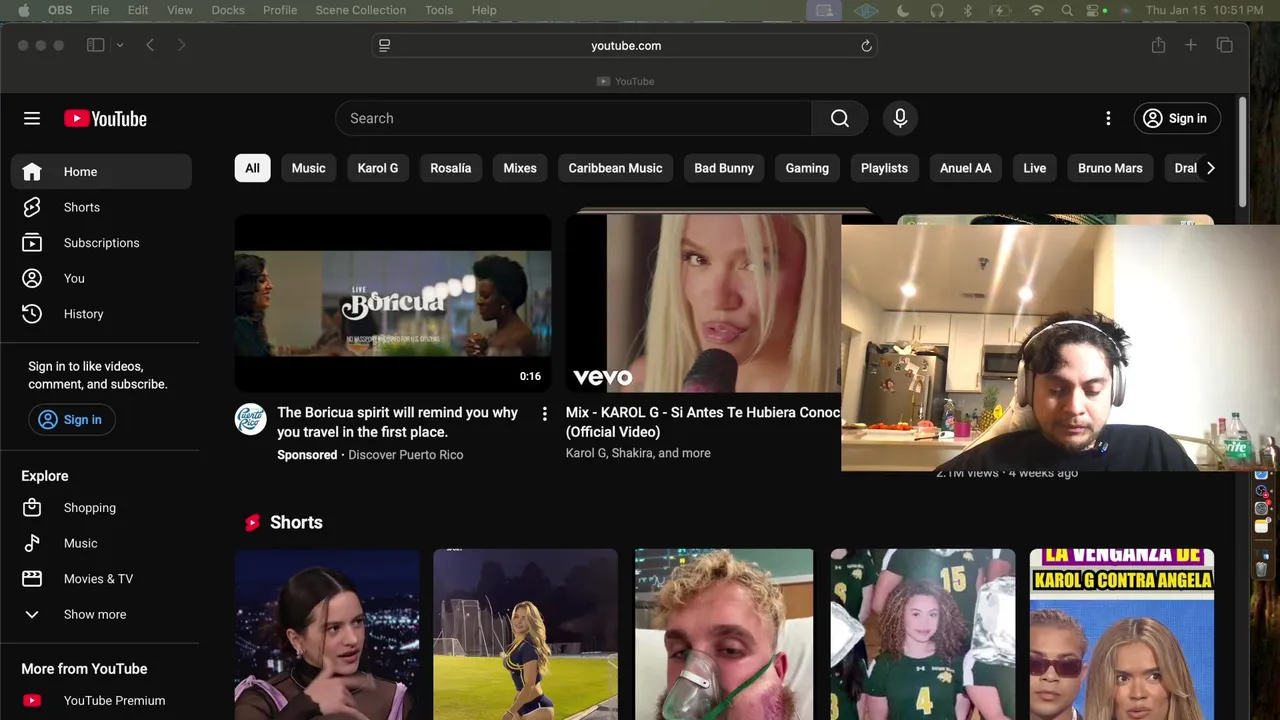Select the Live filter chip
1280x720 pixels.
pyautogui.click(x=1034, y=168)
